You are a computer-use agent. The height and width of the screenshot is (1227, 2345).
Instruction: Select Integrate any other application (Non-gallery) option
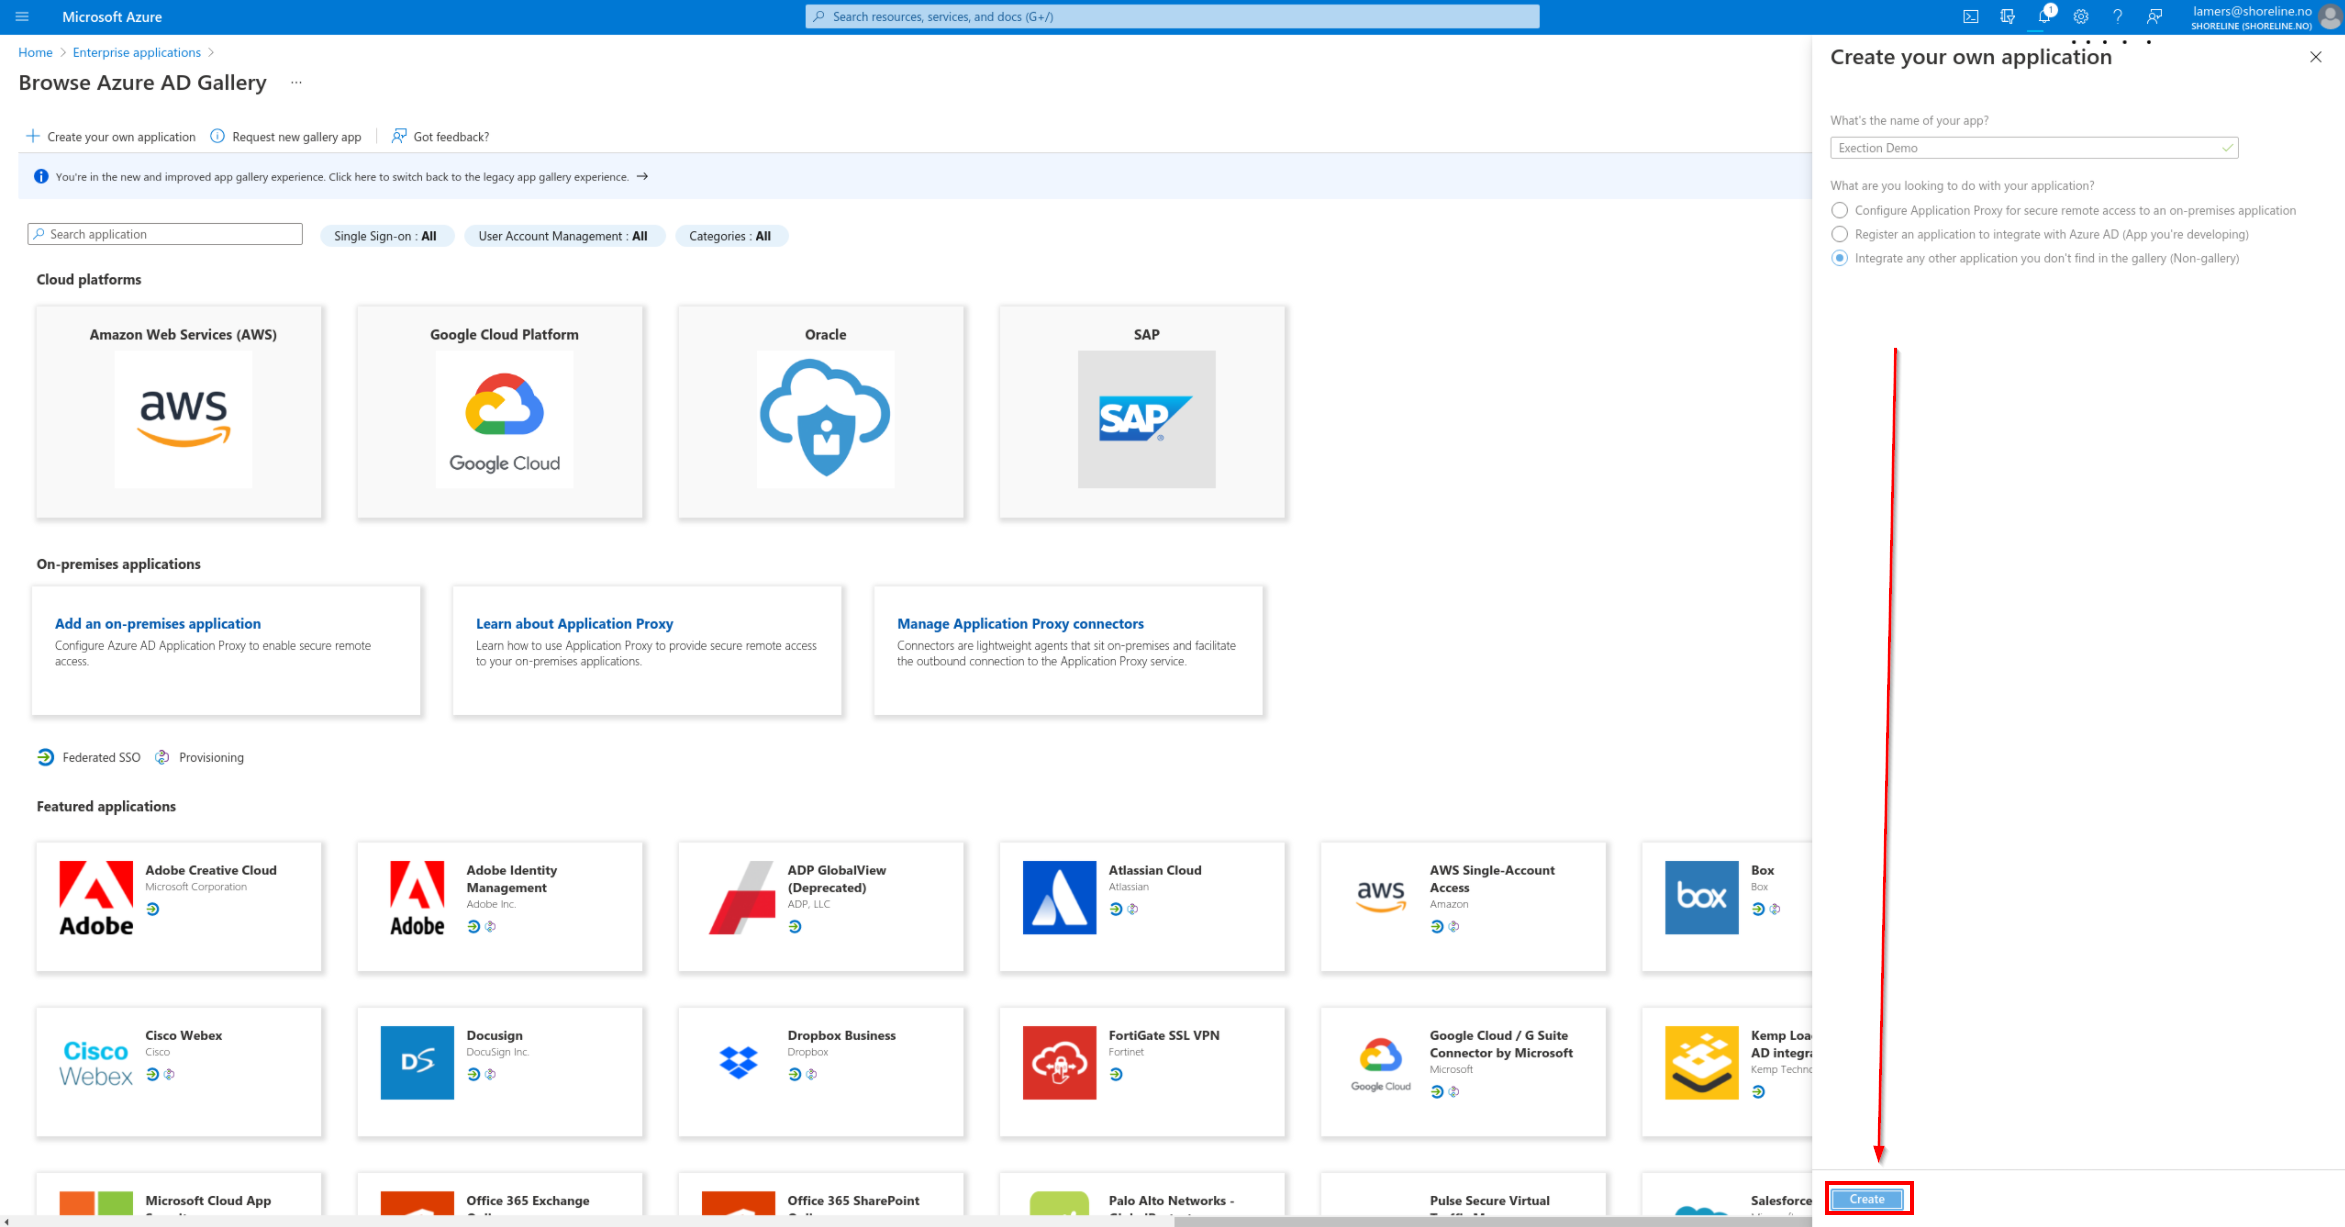[1839, 258]
